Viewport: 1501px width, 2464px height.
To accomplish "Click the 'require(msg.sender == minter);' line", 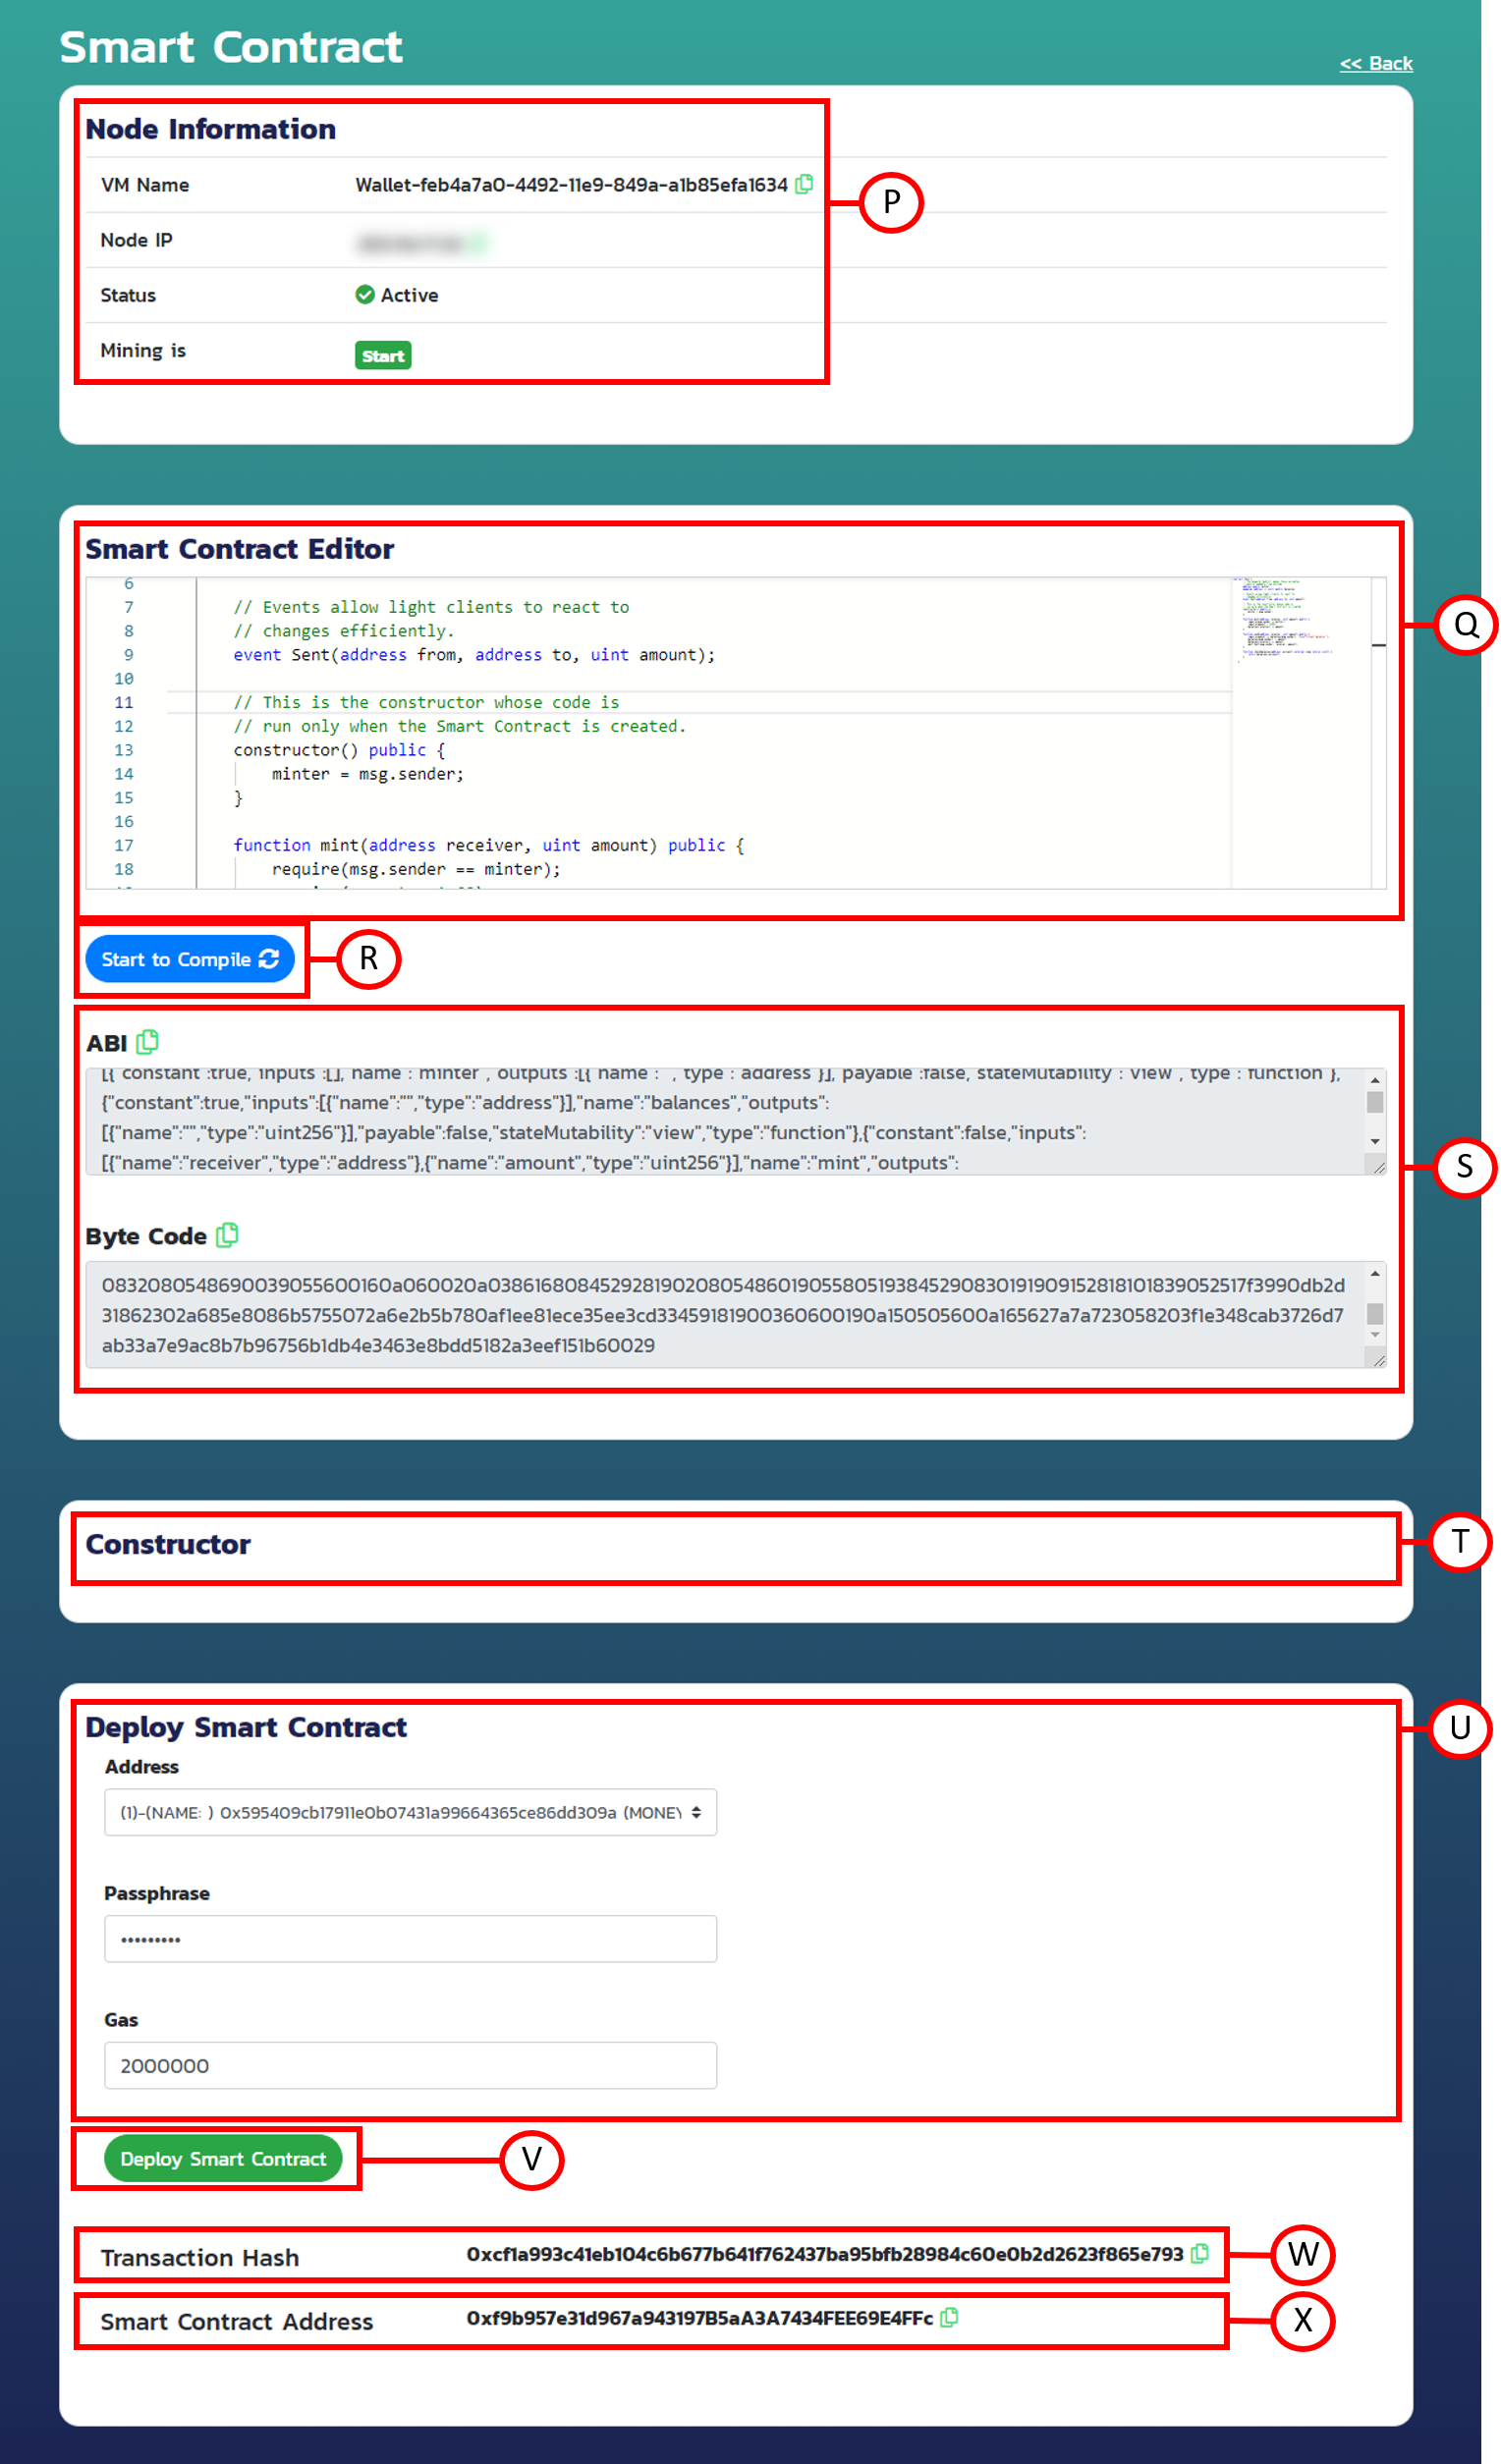I will click(x=415, y=869).
